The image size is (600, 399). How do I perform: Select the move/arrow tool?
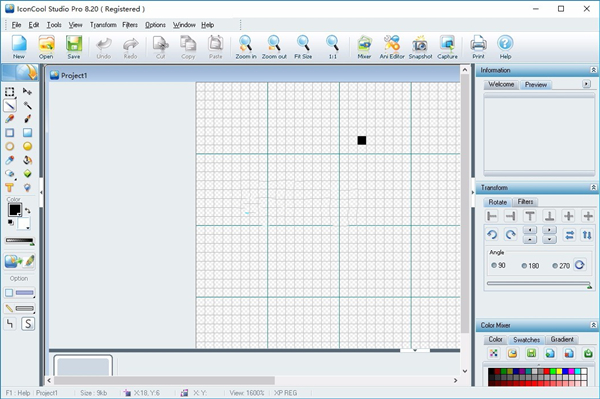coord(27,92)
